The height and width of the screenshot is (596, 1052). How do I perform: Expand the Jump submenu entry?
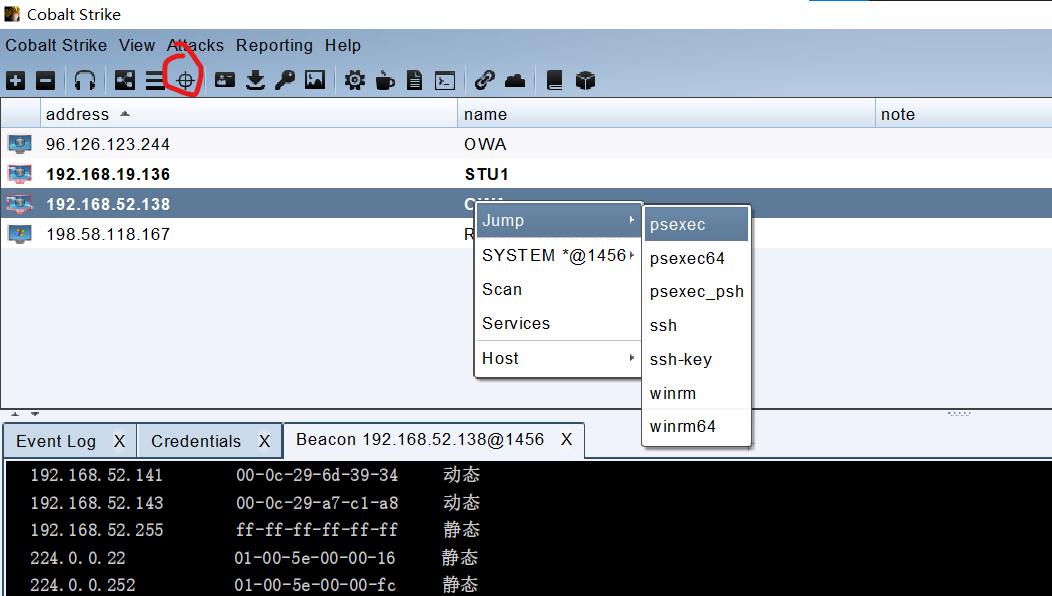tap(558, 220)
